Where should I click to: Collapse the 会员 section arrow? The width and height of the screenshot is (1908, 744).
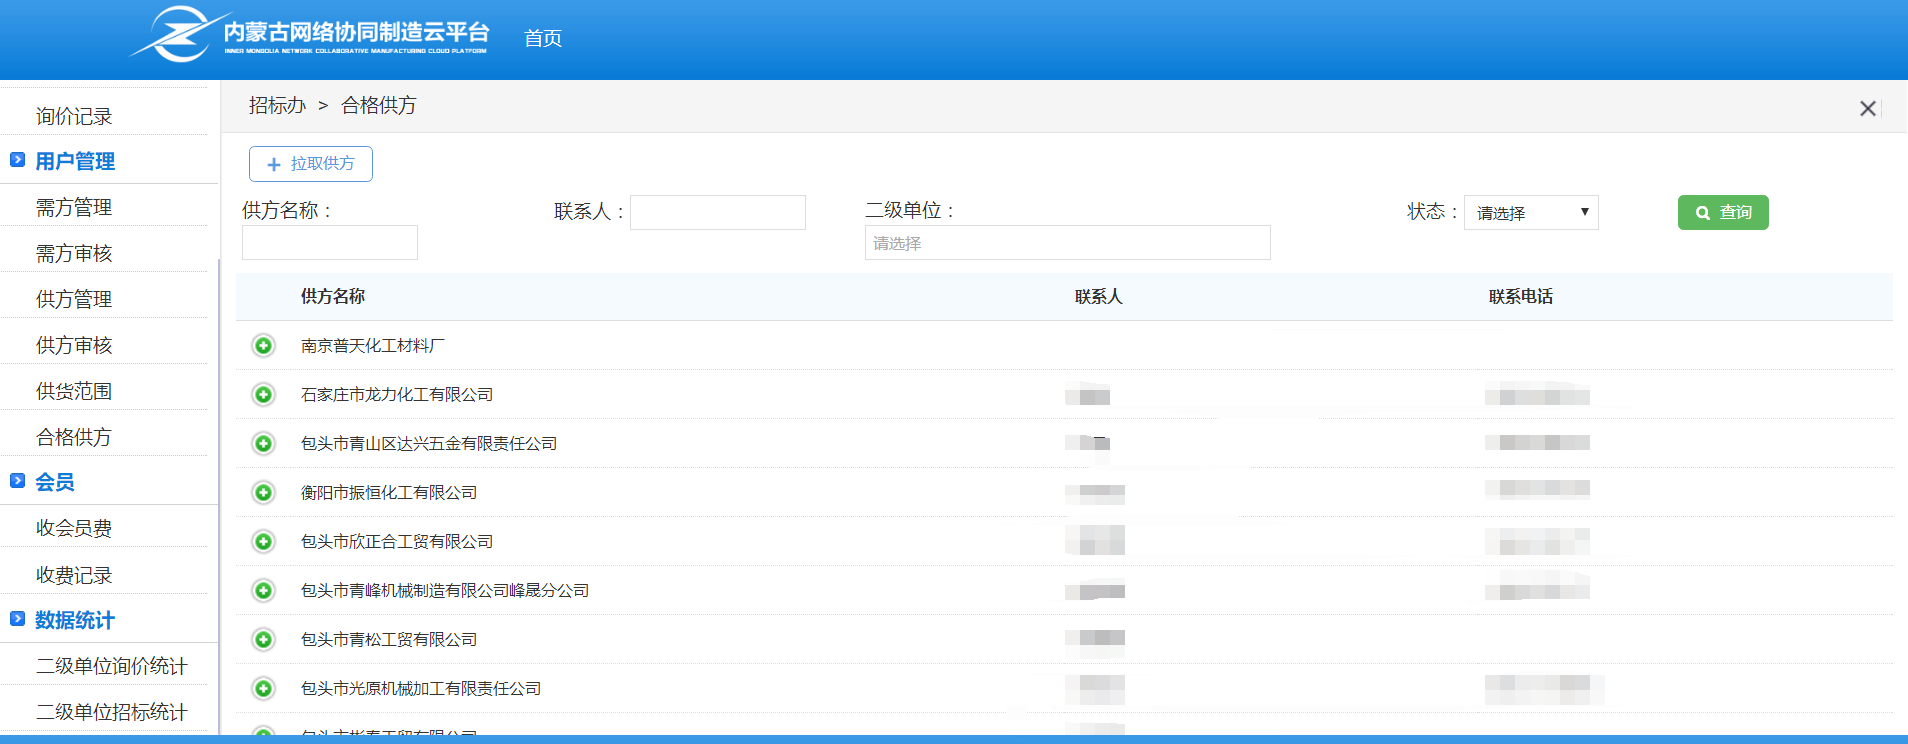(17, 481)
